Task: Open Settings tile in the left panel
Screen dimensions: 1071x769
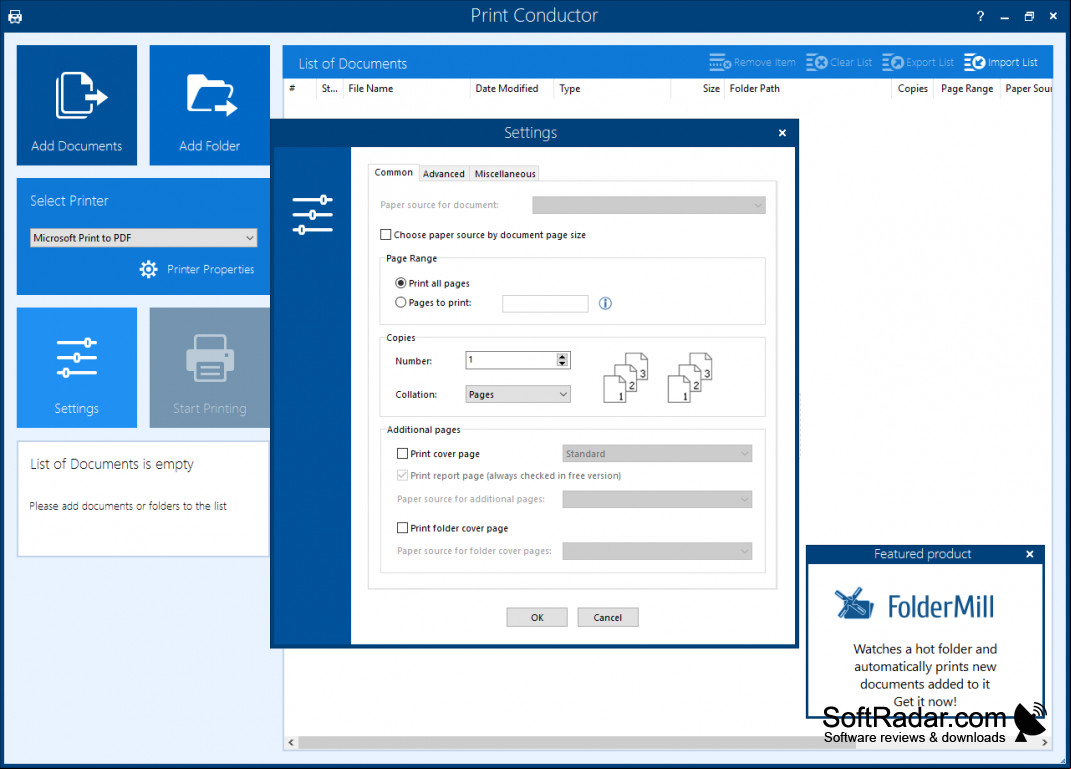Action: [76, 367]
